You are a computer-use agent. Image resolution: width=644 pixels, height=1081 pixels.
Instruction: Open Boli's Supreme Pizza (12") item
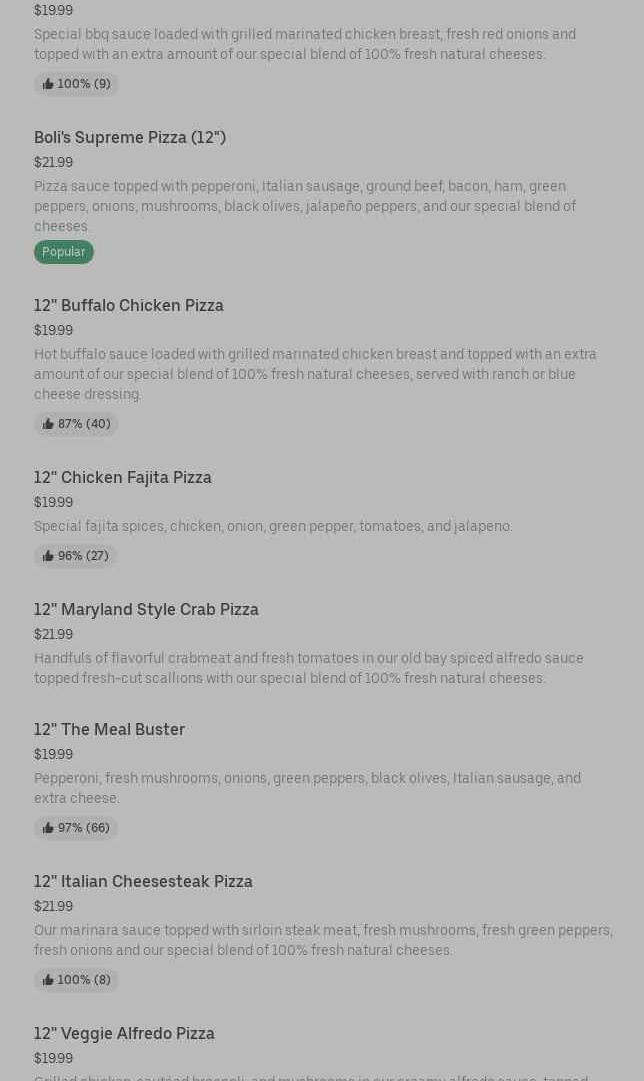coord(130,138)
